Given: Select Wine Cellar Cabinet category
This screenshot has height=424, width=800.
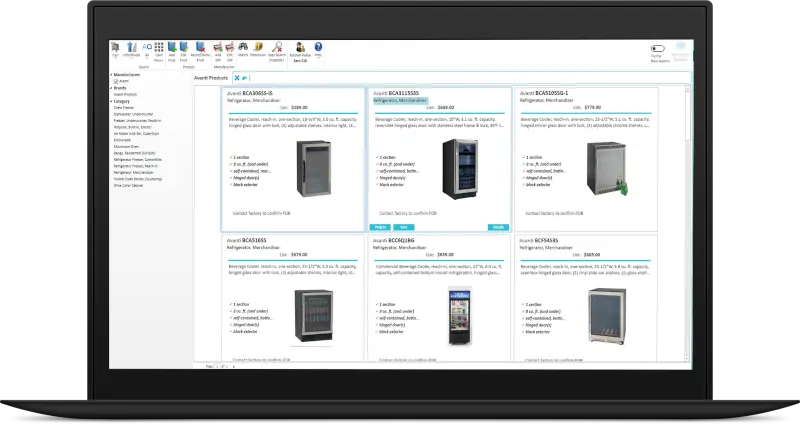Looking at the screenshot, I should click(128, 186).
